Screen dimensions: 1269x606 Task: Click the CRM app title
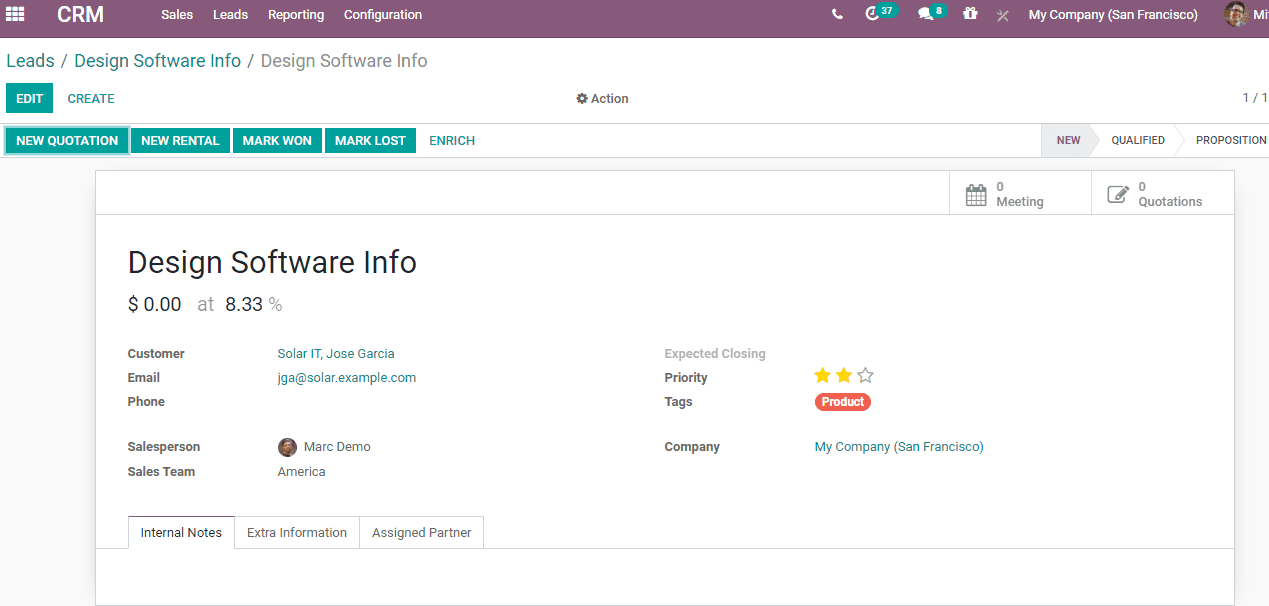80,15
